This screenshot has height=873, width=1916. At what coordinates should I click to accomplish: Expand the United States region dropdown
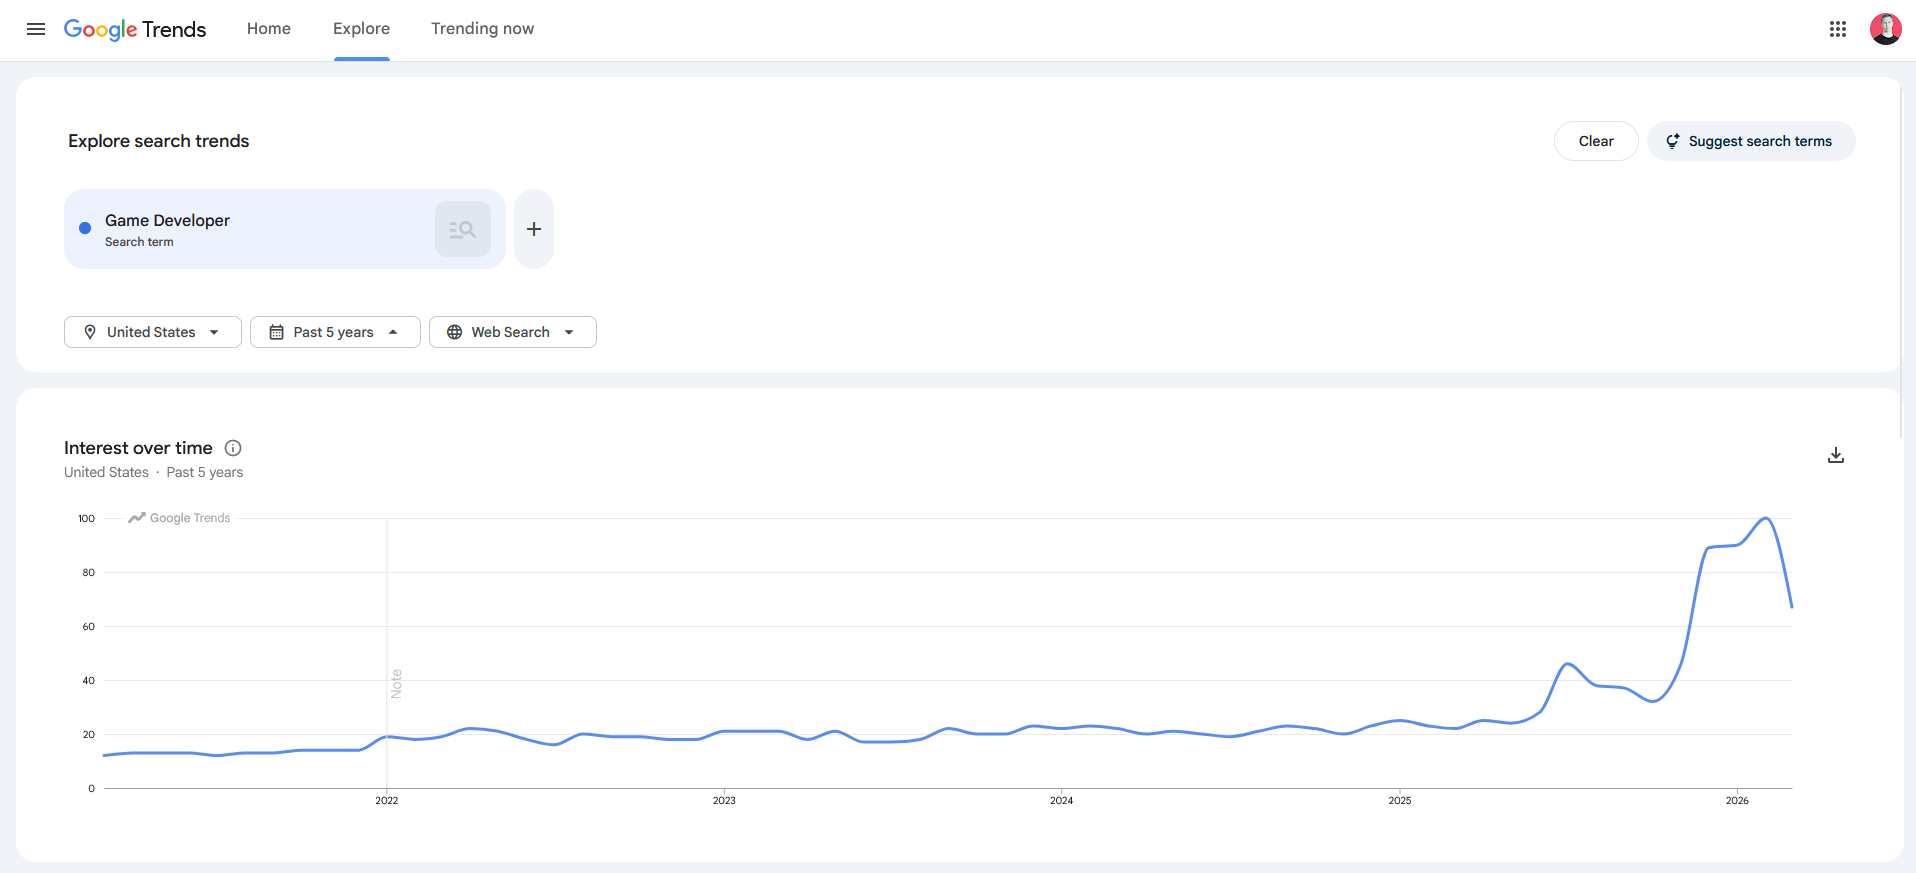tap(152, 332)
